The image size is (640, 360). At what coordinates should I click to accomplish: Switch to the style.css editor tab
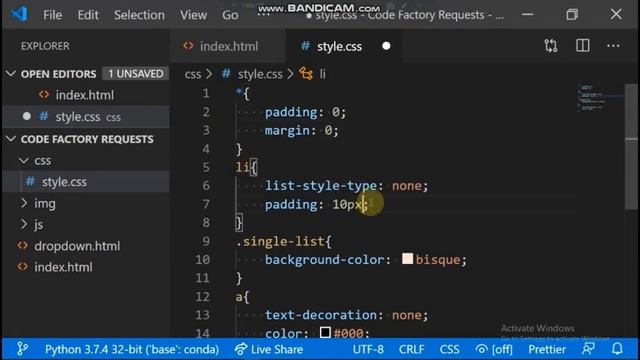pos(343,46)
